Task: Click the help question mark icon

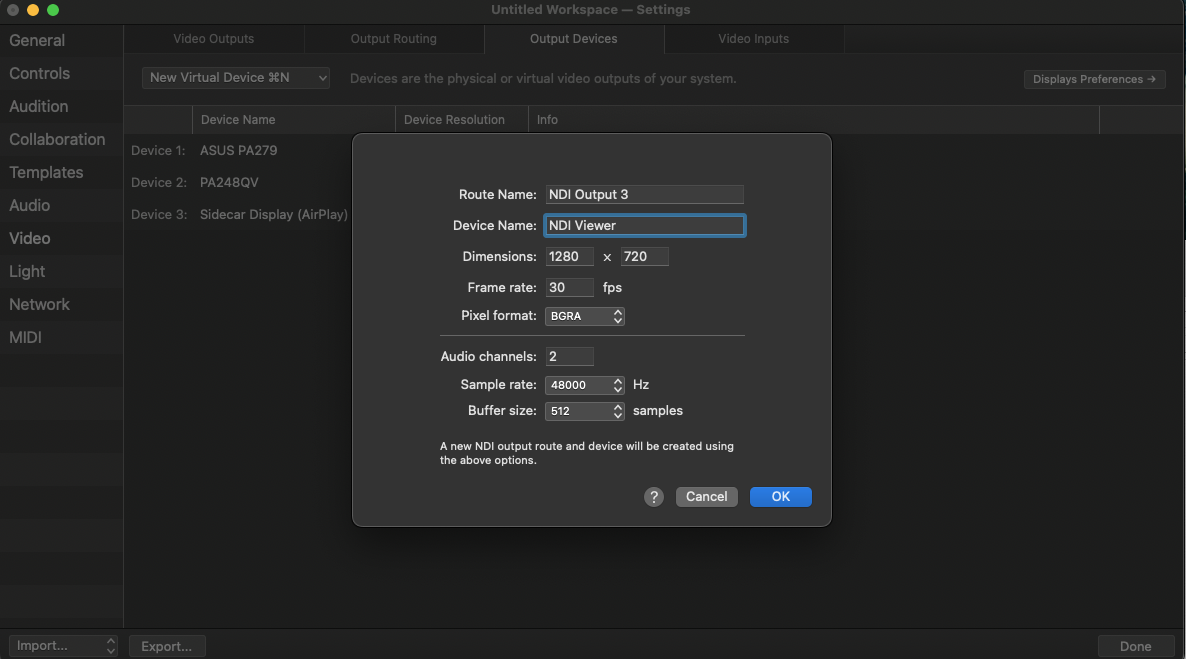Action: [654, 496]
